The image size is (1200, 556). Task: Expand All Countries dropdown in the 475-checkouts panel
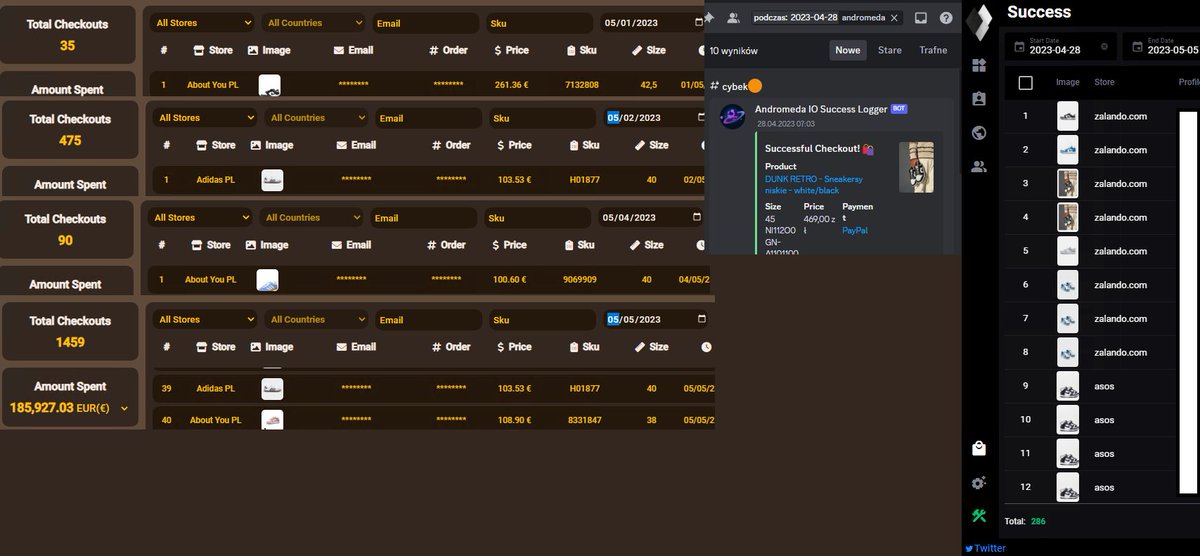tap(316, 118)
